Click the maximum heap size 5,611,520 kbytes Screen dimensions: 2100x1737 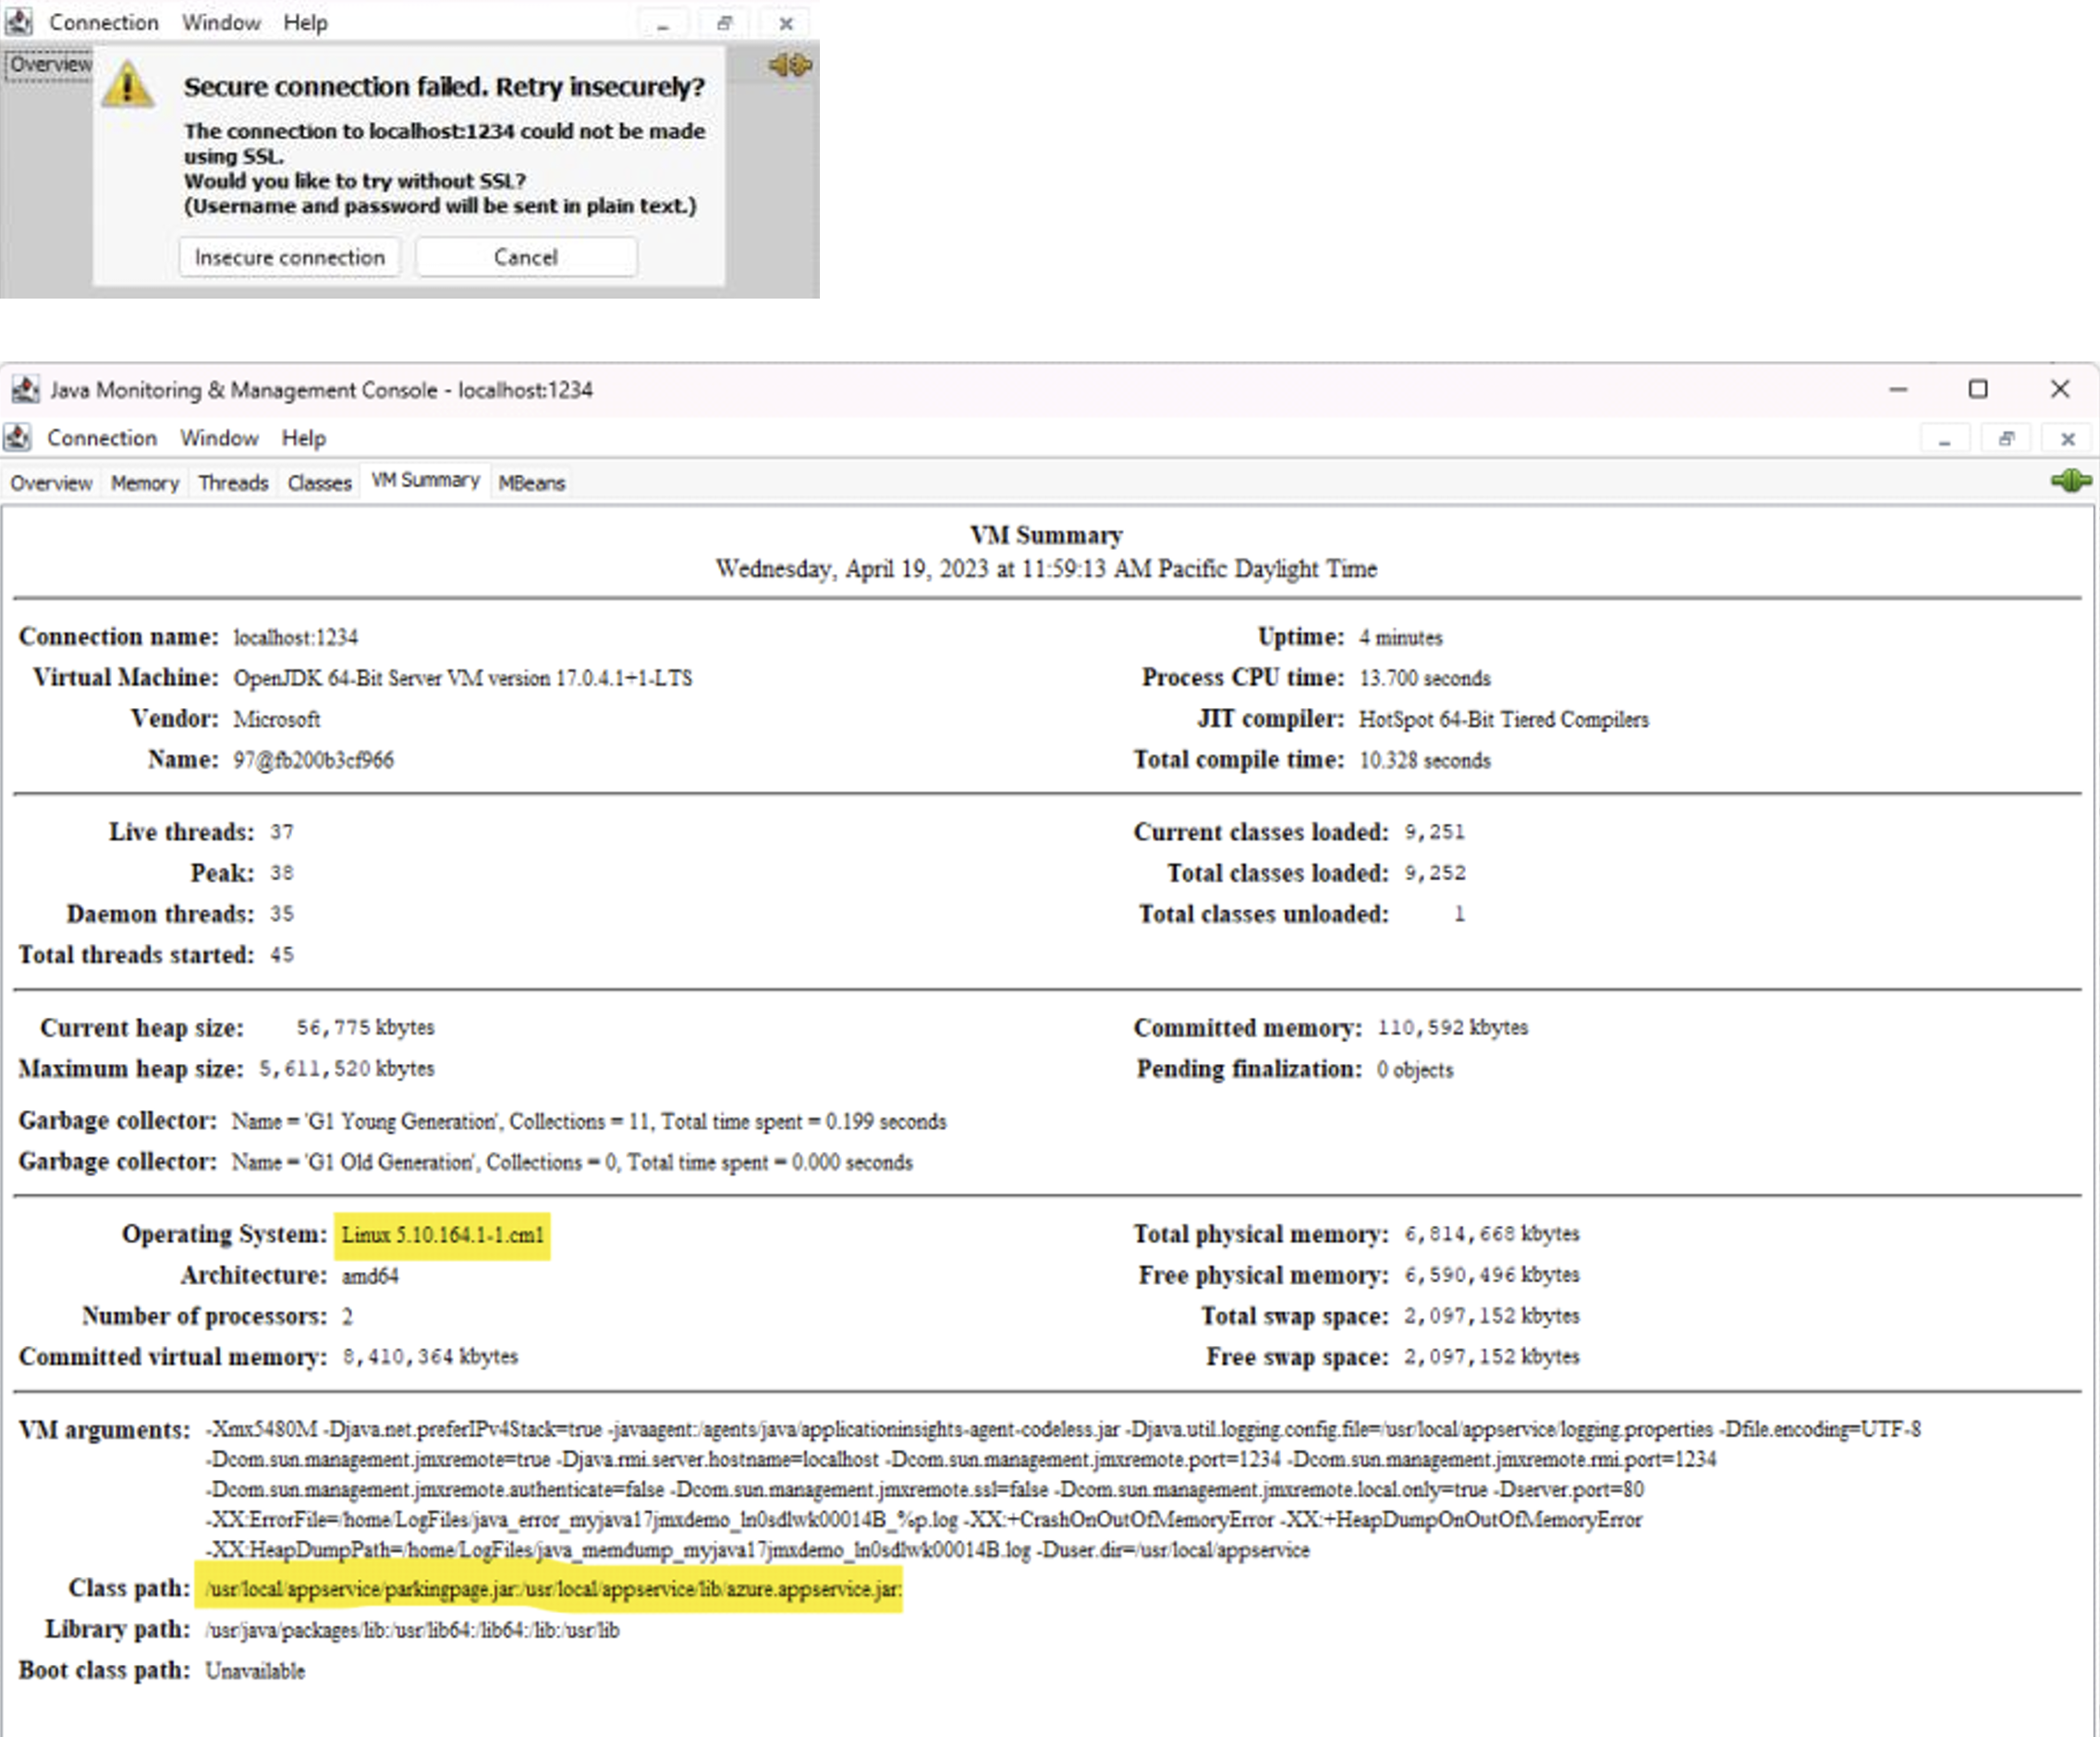(346, 1068)
